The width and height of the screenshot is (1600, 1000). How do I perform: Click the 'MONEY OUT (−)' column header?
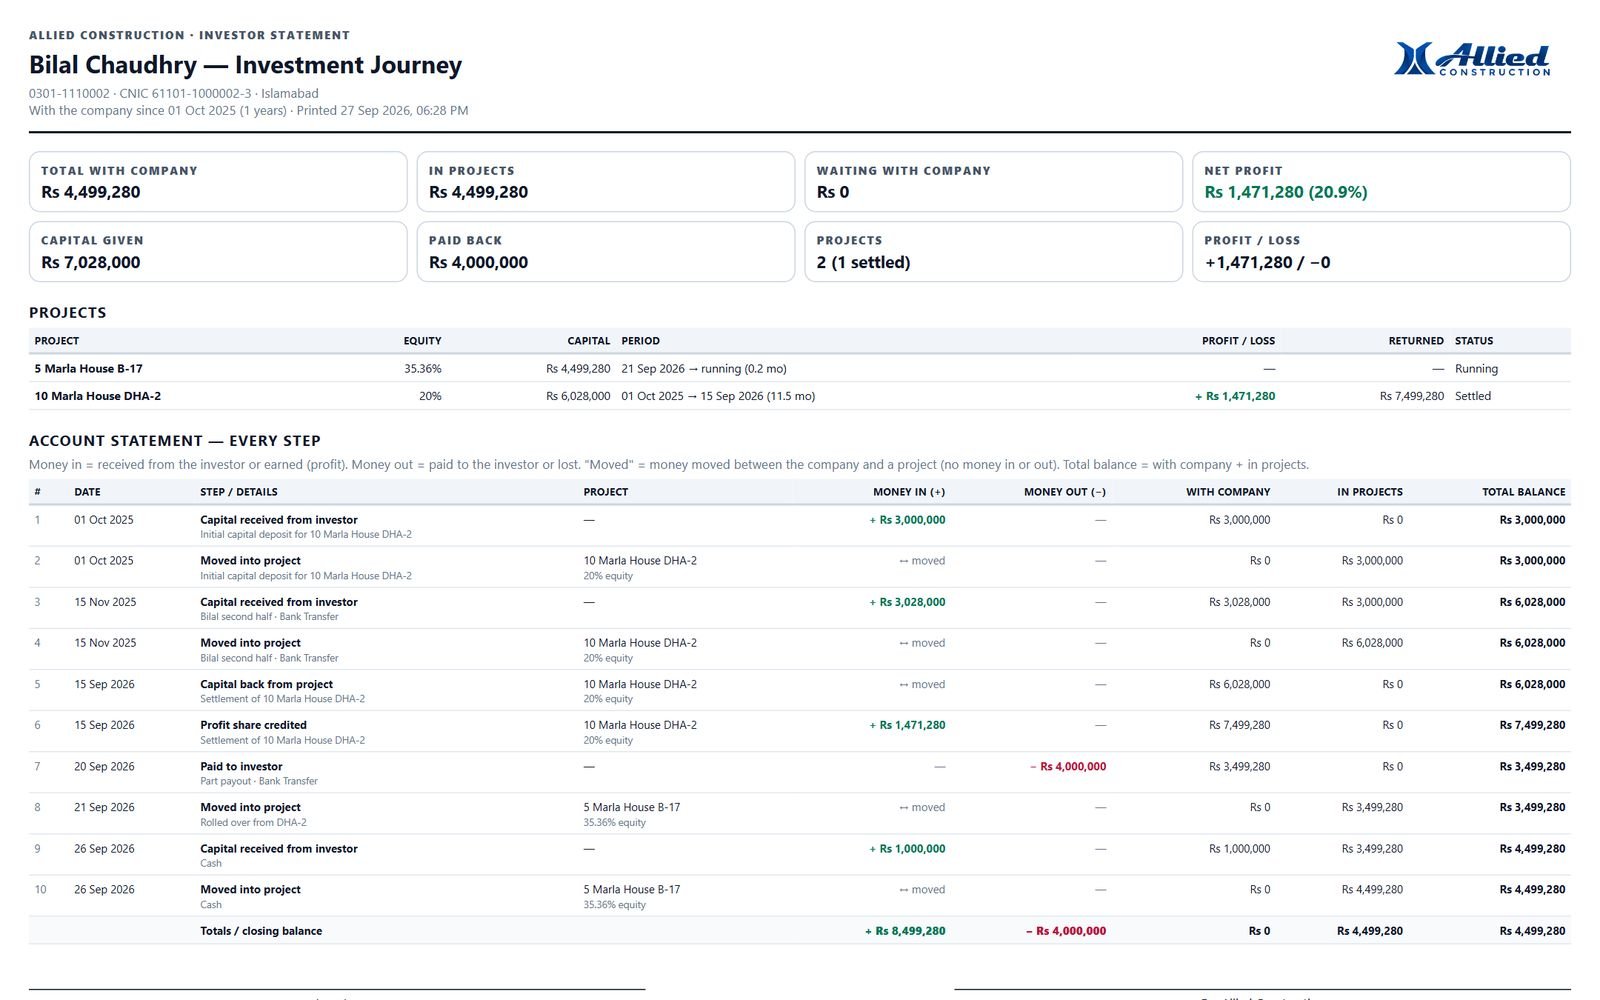click(1065, 492)
